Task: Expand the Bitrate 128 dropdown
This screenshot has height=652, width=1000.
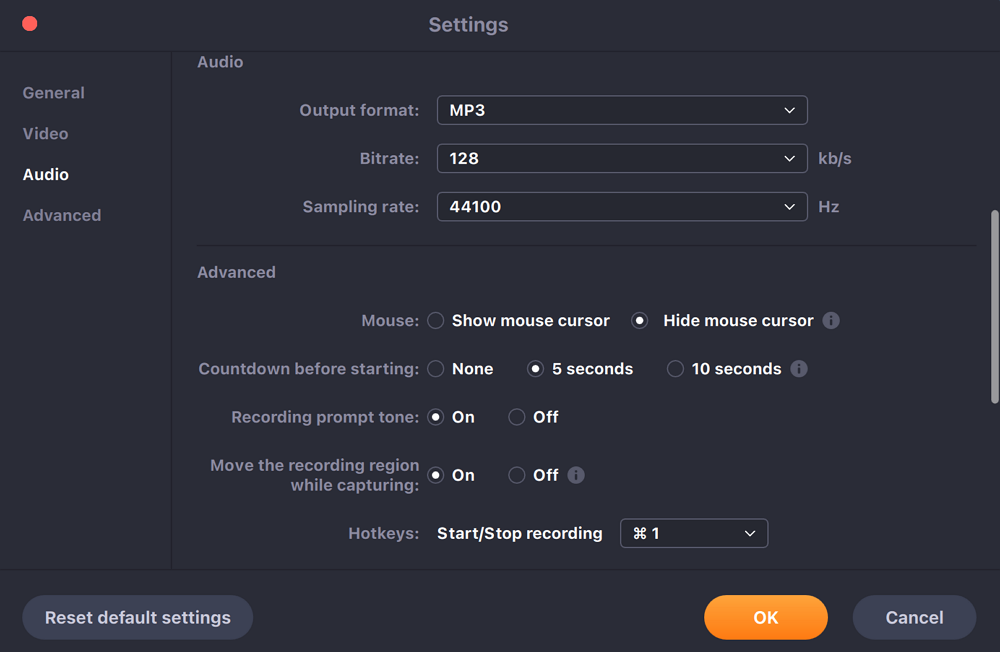Action: [622, 158]
